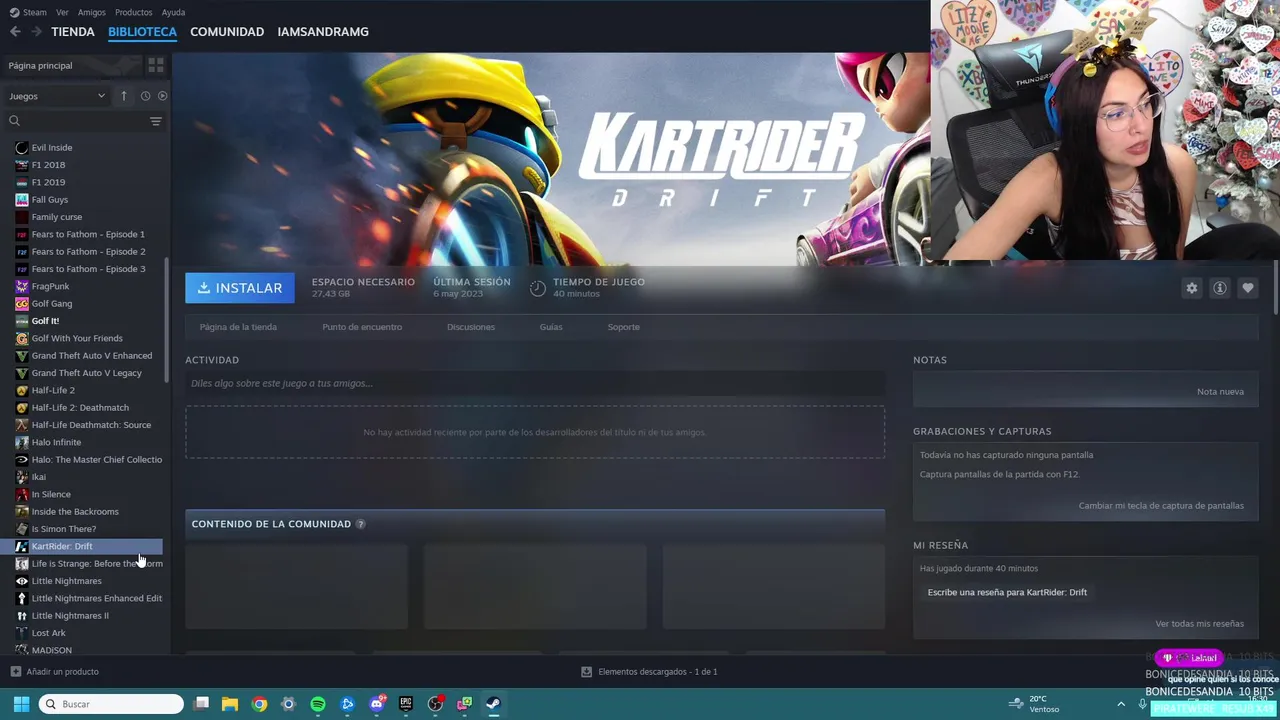Click the sort ascending arrow icon
The image size is (1280, 720).
pyautogui.click(x=124, y=96)
